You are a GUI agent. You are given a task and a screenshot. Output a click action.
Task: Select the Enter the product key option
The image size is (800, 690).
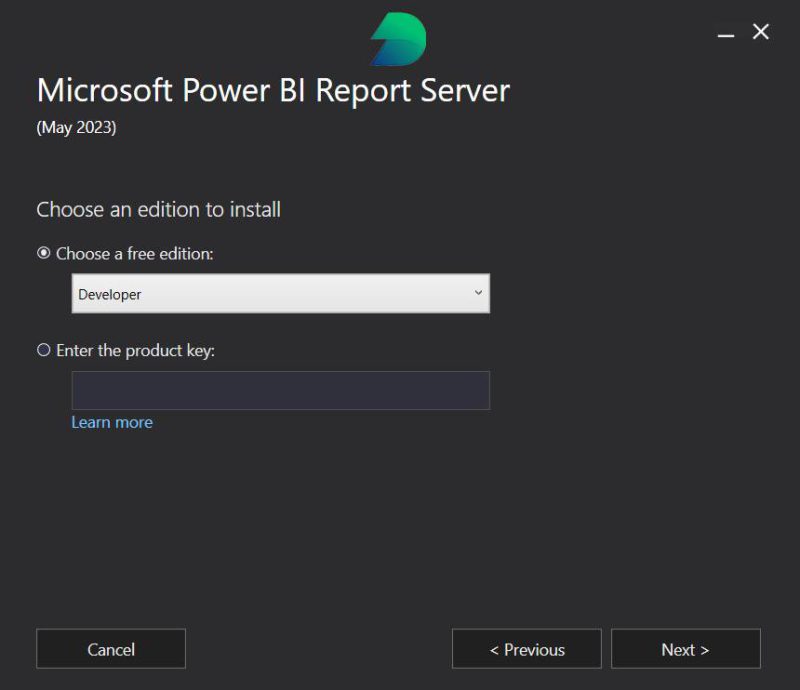coord(43,350)
